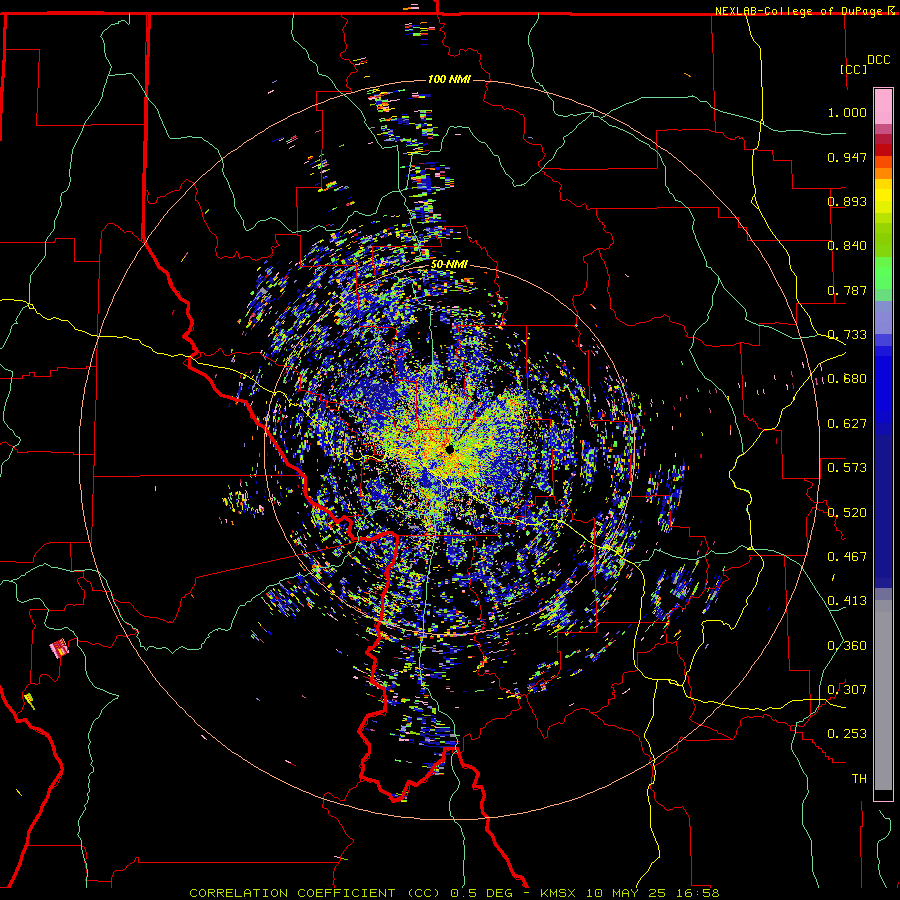Click the 0.413 scale value
The image size is (900, 900).
(x=847, y=601)
